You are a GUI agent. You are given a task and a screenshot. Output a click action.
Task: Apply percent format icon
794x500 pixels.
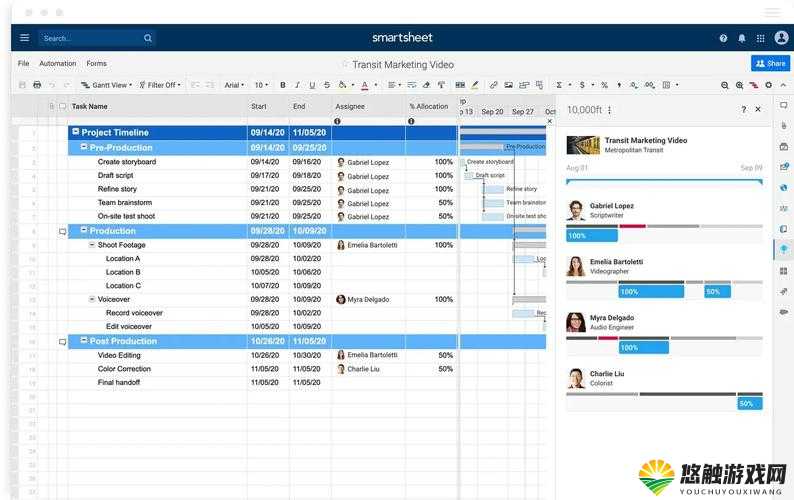pyautogui.click(x=604, y=85)
